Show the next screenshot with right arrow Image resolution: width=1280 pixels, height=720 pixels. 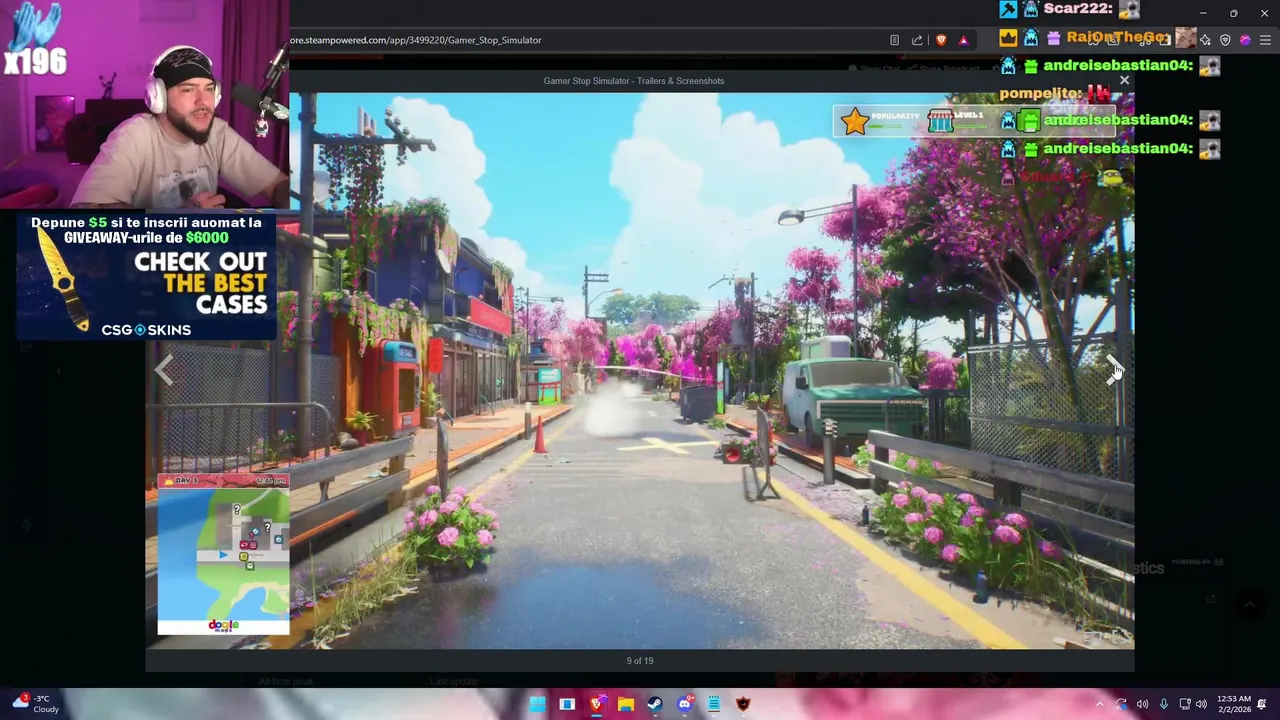pos(1114,370)
